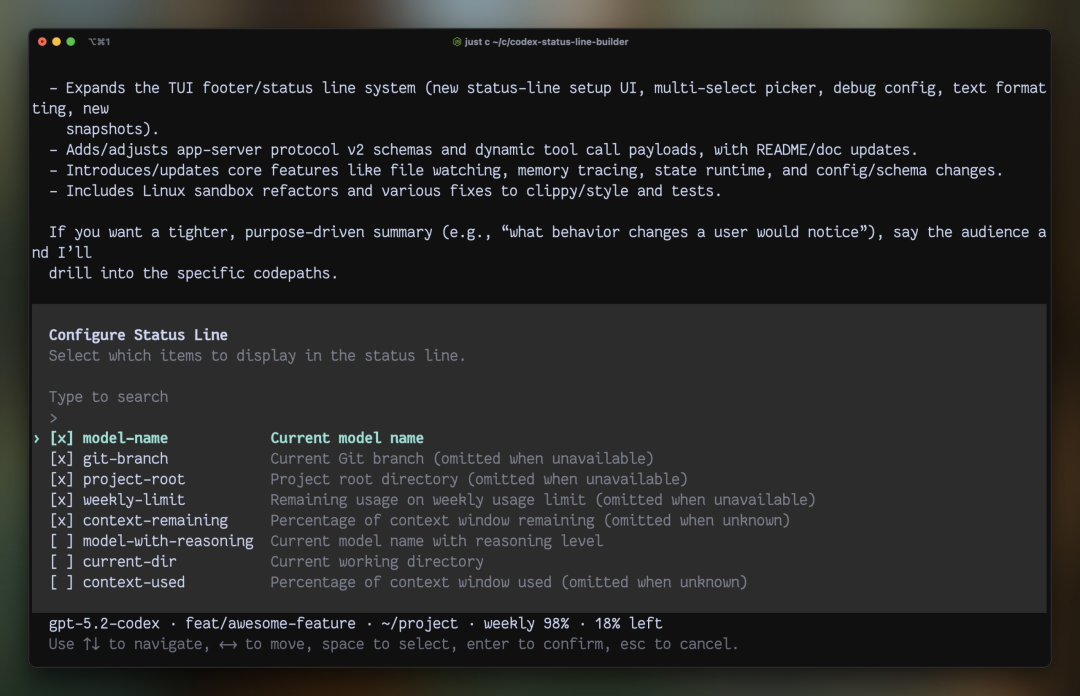Image resolution: width=1080 pixels, height=696 pixels.
Task: Toggle the model-name checkbox
Action: coord(61,438)
